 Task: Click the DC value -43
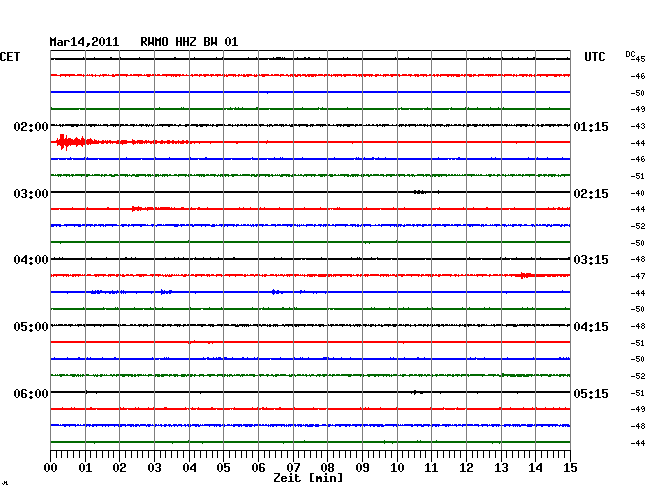[638, 126]
